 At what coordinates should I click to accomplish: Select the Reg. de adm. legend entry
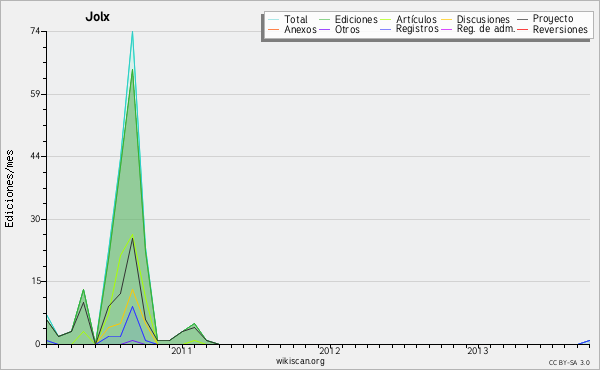[x=486, y=29]
